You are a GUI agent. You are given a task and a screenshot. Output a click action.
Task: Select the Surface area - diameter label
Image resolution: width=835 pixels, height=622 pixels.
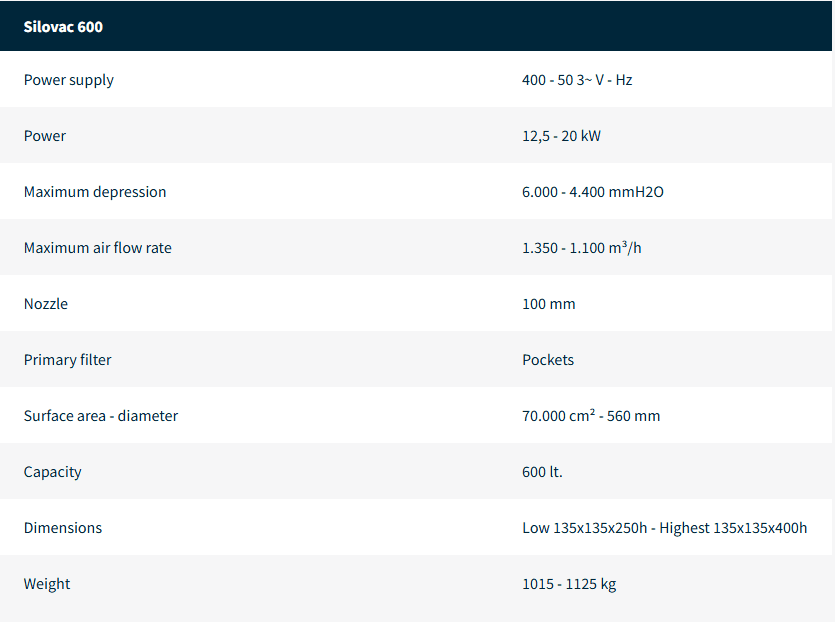pos(101,415)
